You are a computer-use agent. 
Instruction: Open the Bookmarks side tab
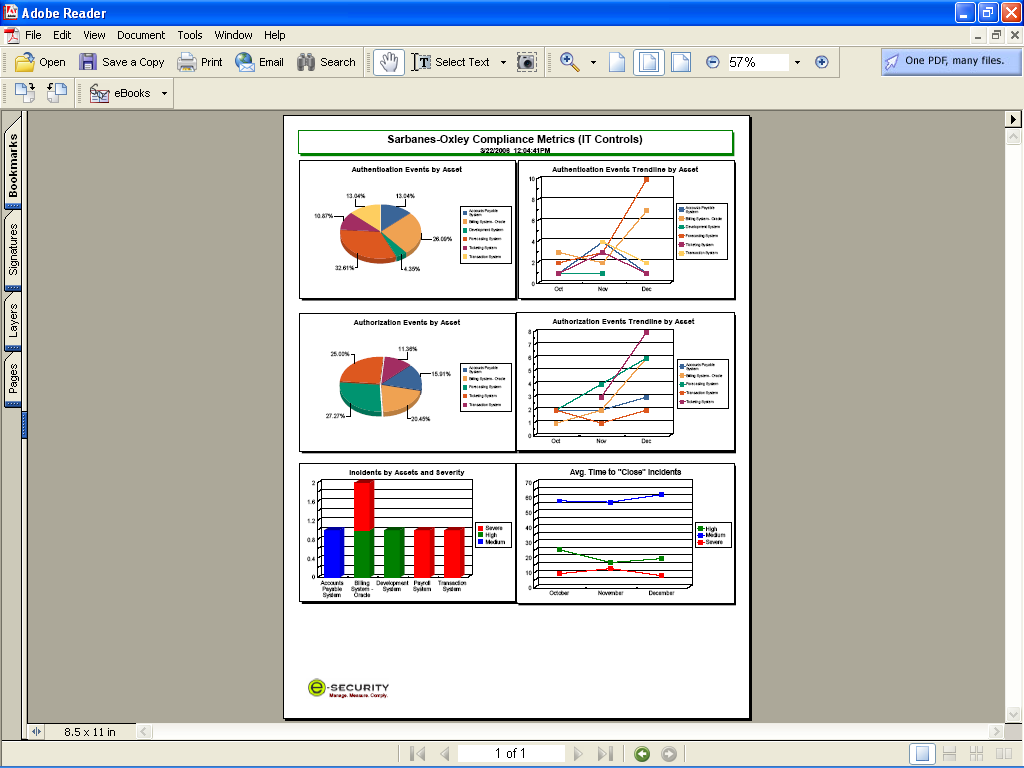click(12, 165)
